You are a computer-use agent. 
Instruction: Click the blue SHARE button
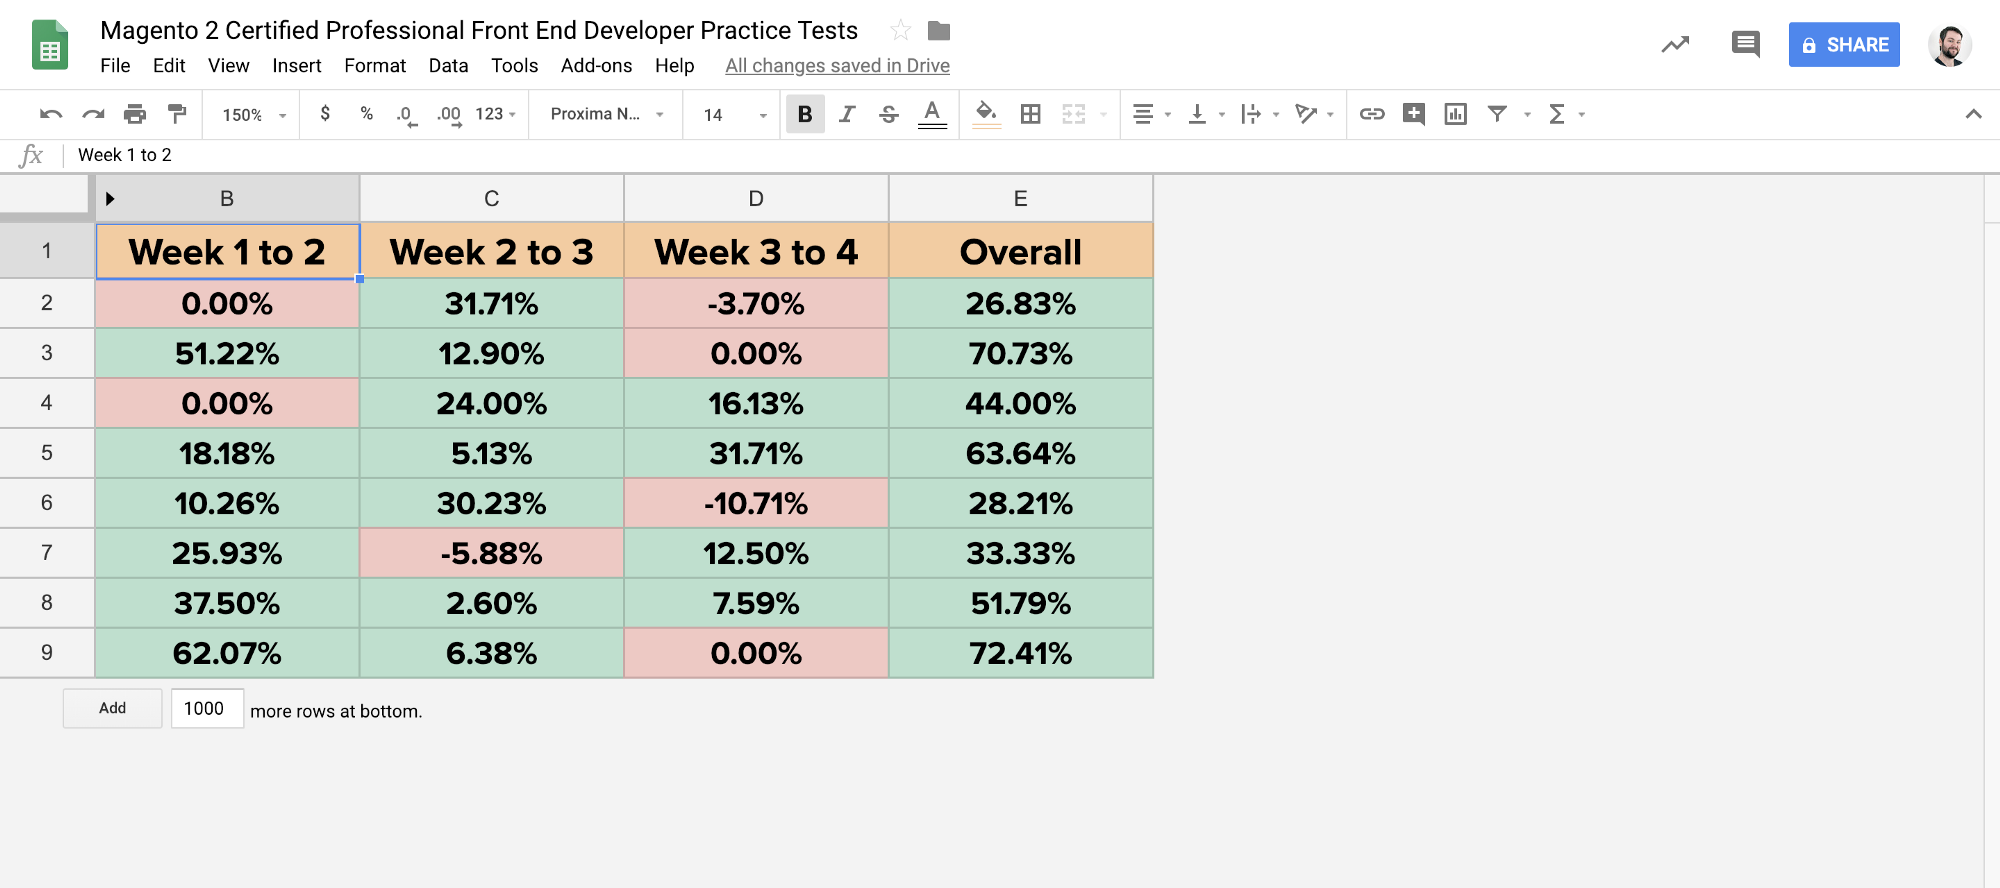(1844, 45)
